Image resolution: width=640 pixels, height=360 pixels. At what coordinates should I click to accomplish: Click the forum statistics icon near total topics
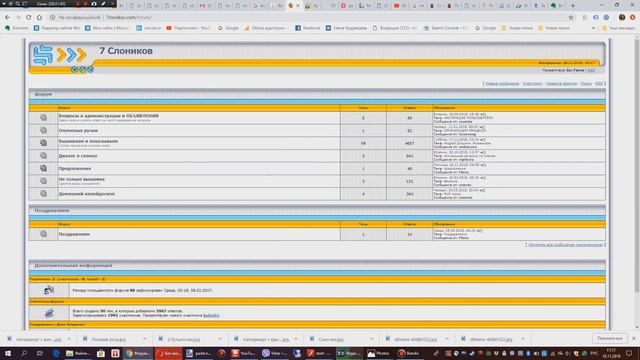pos(49,313)
